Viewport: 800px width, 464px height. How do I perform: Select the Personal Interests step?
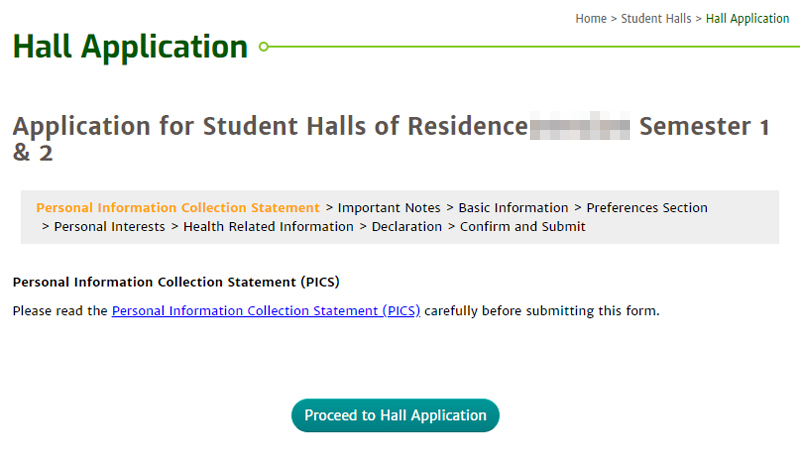click(x=109, y=227)
